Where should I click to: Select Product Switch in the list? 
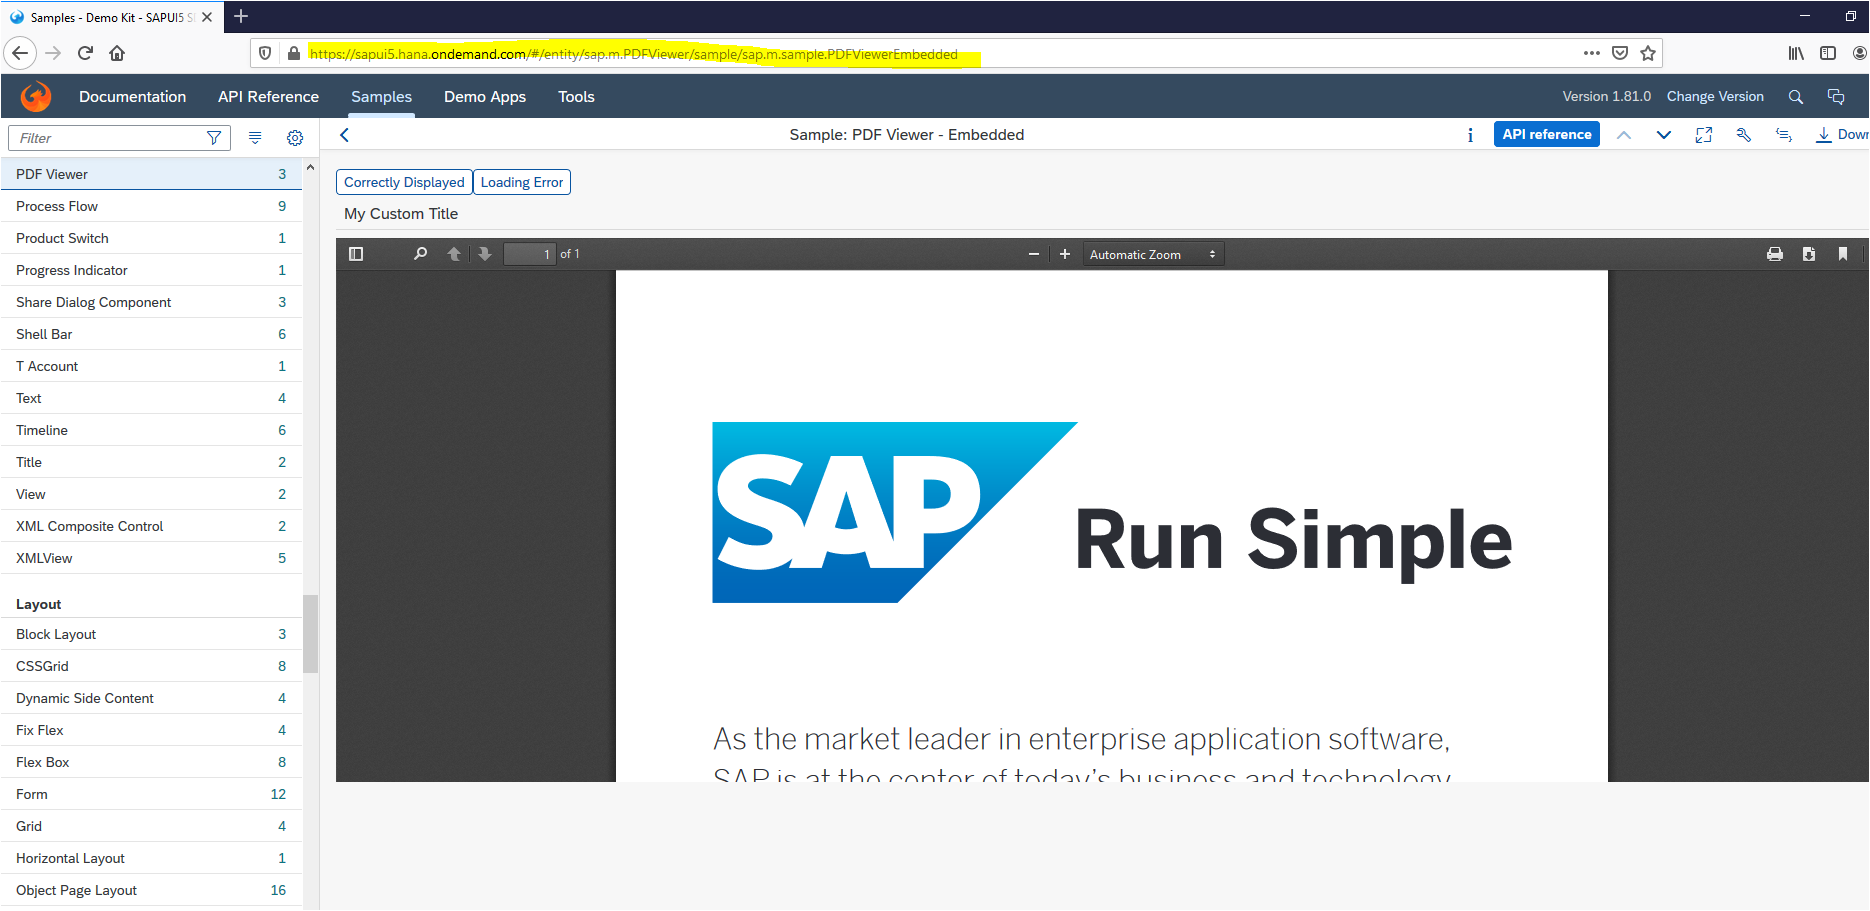(x=151, y=238)
